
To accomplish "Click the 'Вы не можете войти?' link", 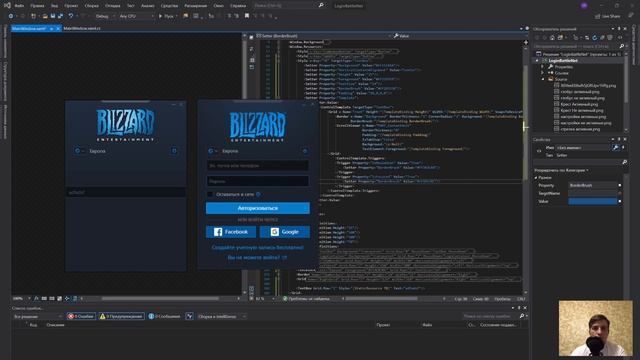I will coord(257,258).
